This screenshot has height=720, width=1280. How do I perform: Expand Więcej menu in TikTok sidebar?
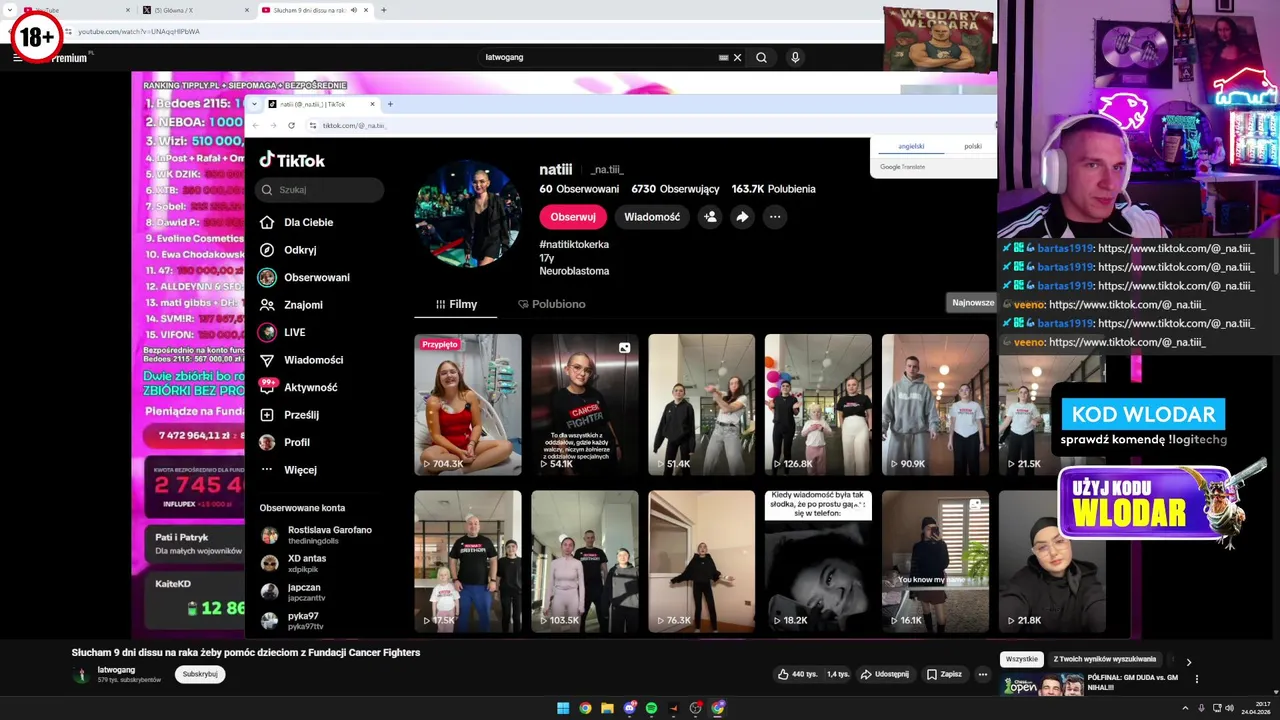(x=288, y=470)
